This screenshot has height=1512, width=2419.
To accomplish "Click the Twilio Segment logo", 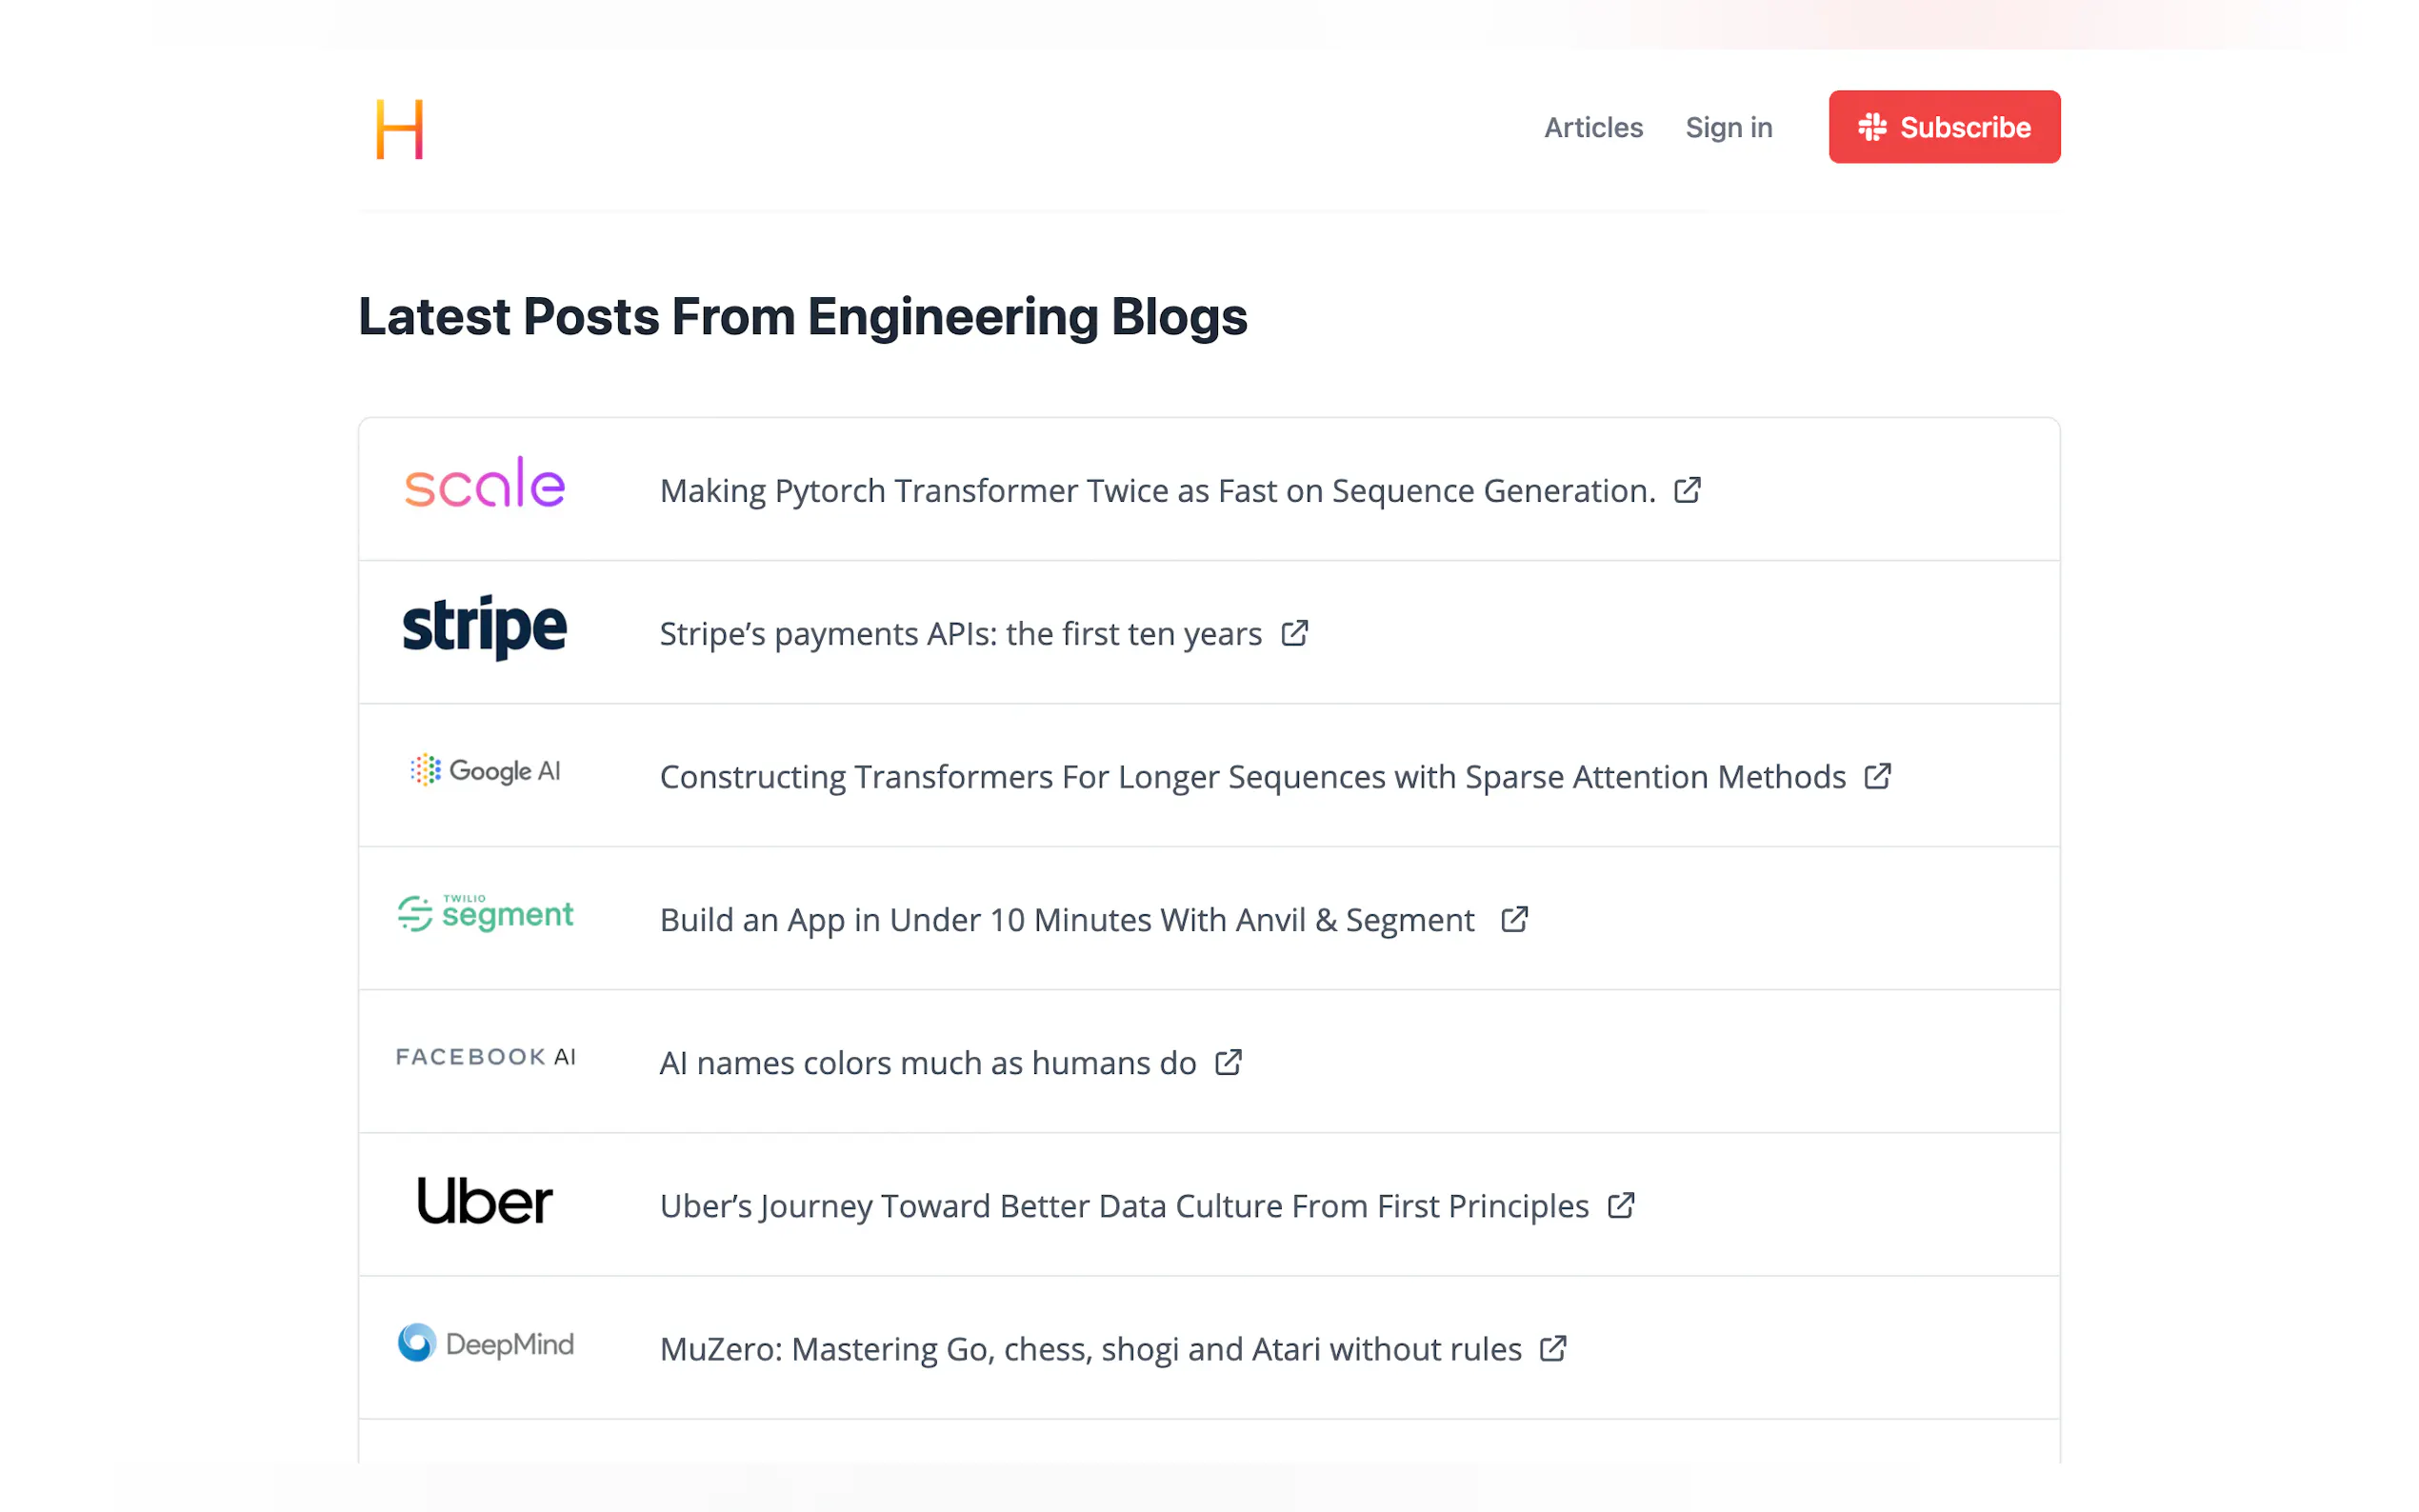I will [484, 914].
